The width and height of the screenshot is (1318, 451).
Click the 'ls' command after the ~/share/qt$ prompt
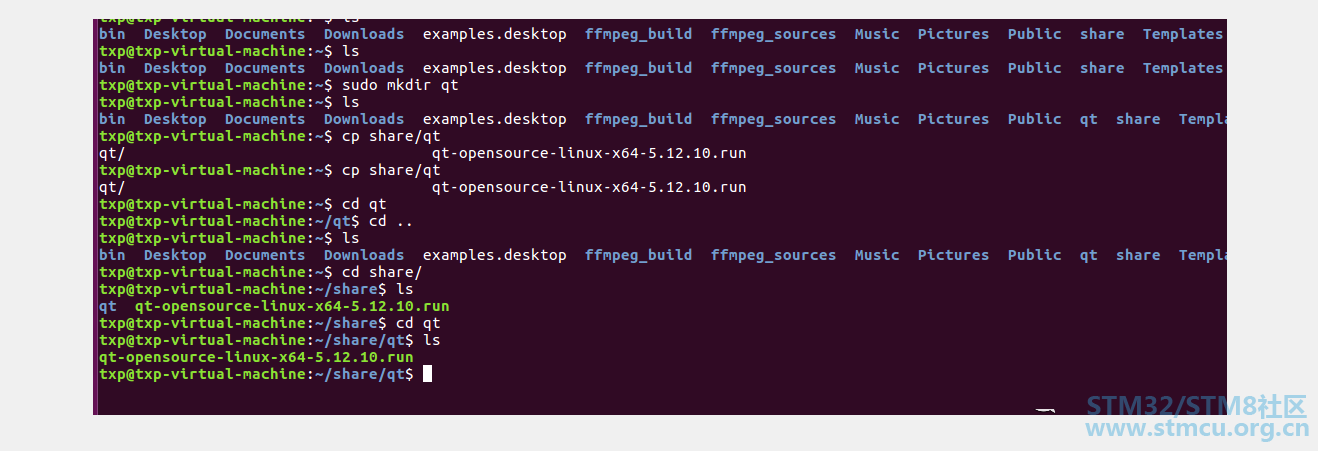[432, 340]
